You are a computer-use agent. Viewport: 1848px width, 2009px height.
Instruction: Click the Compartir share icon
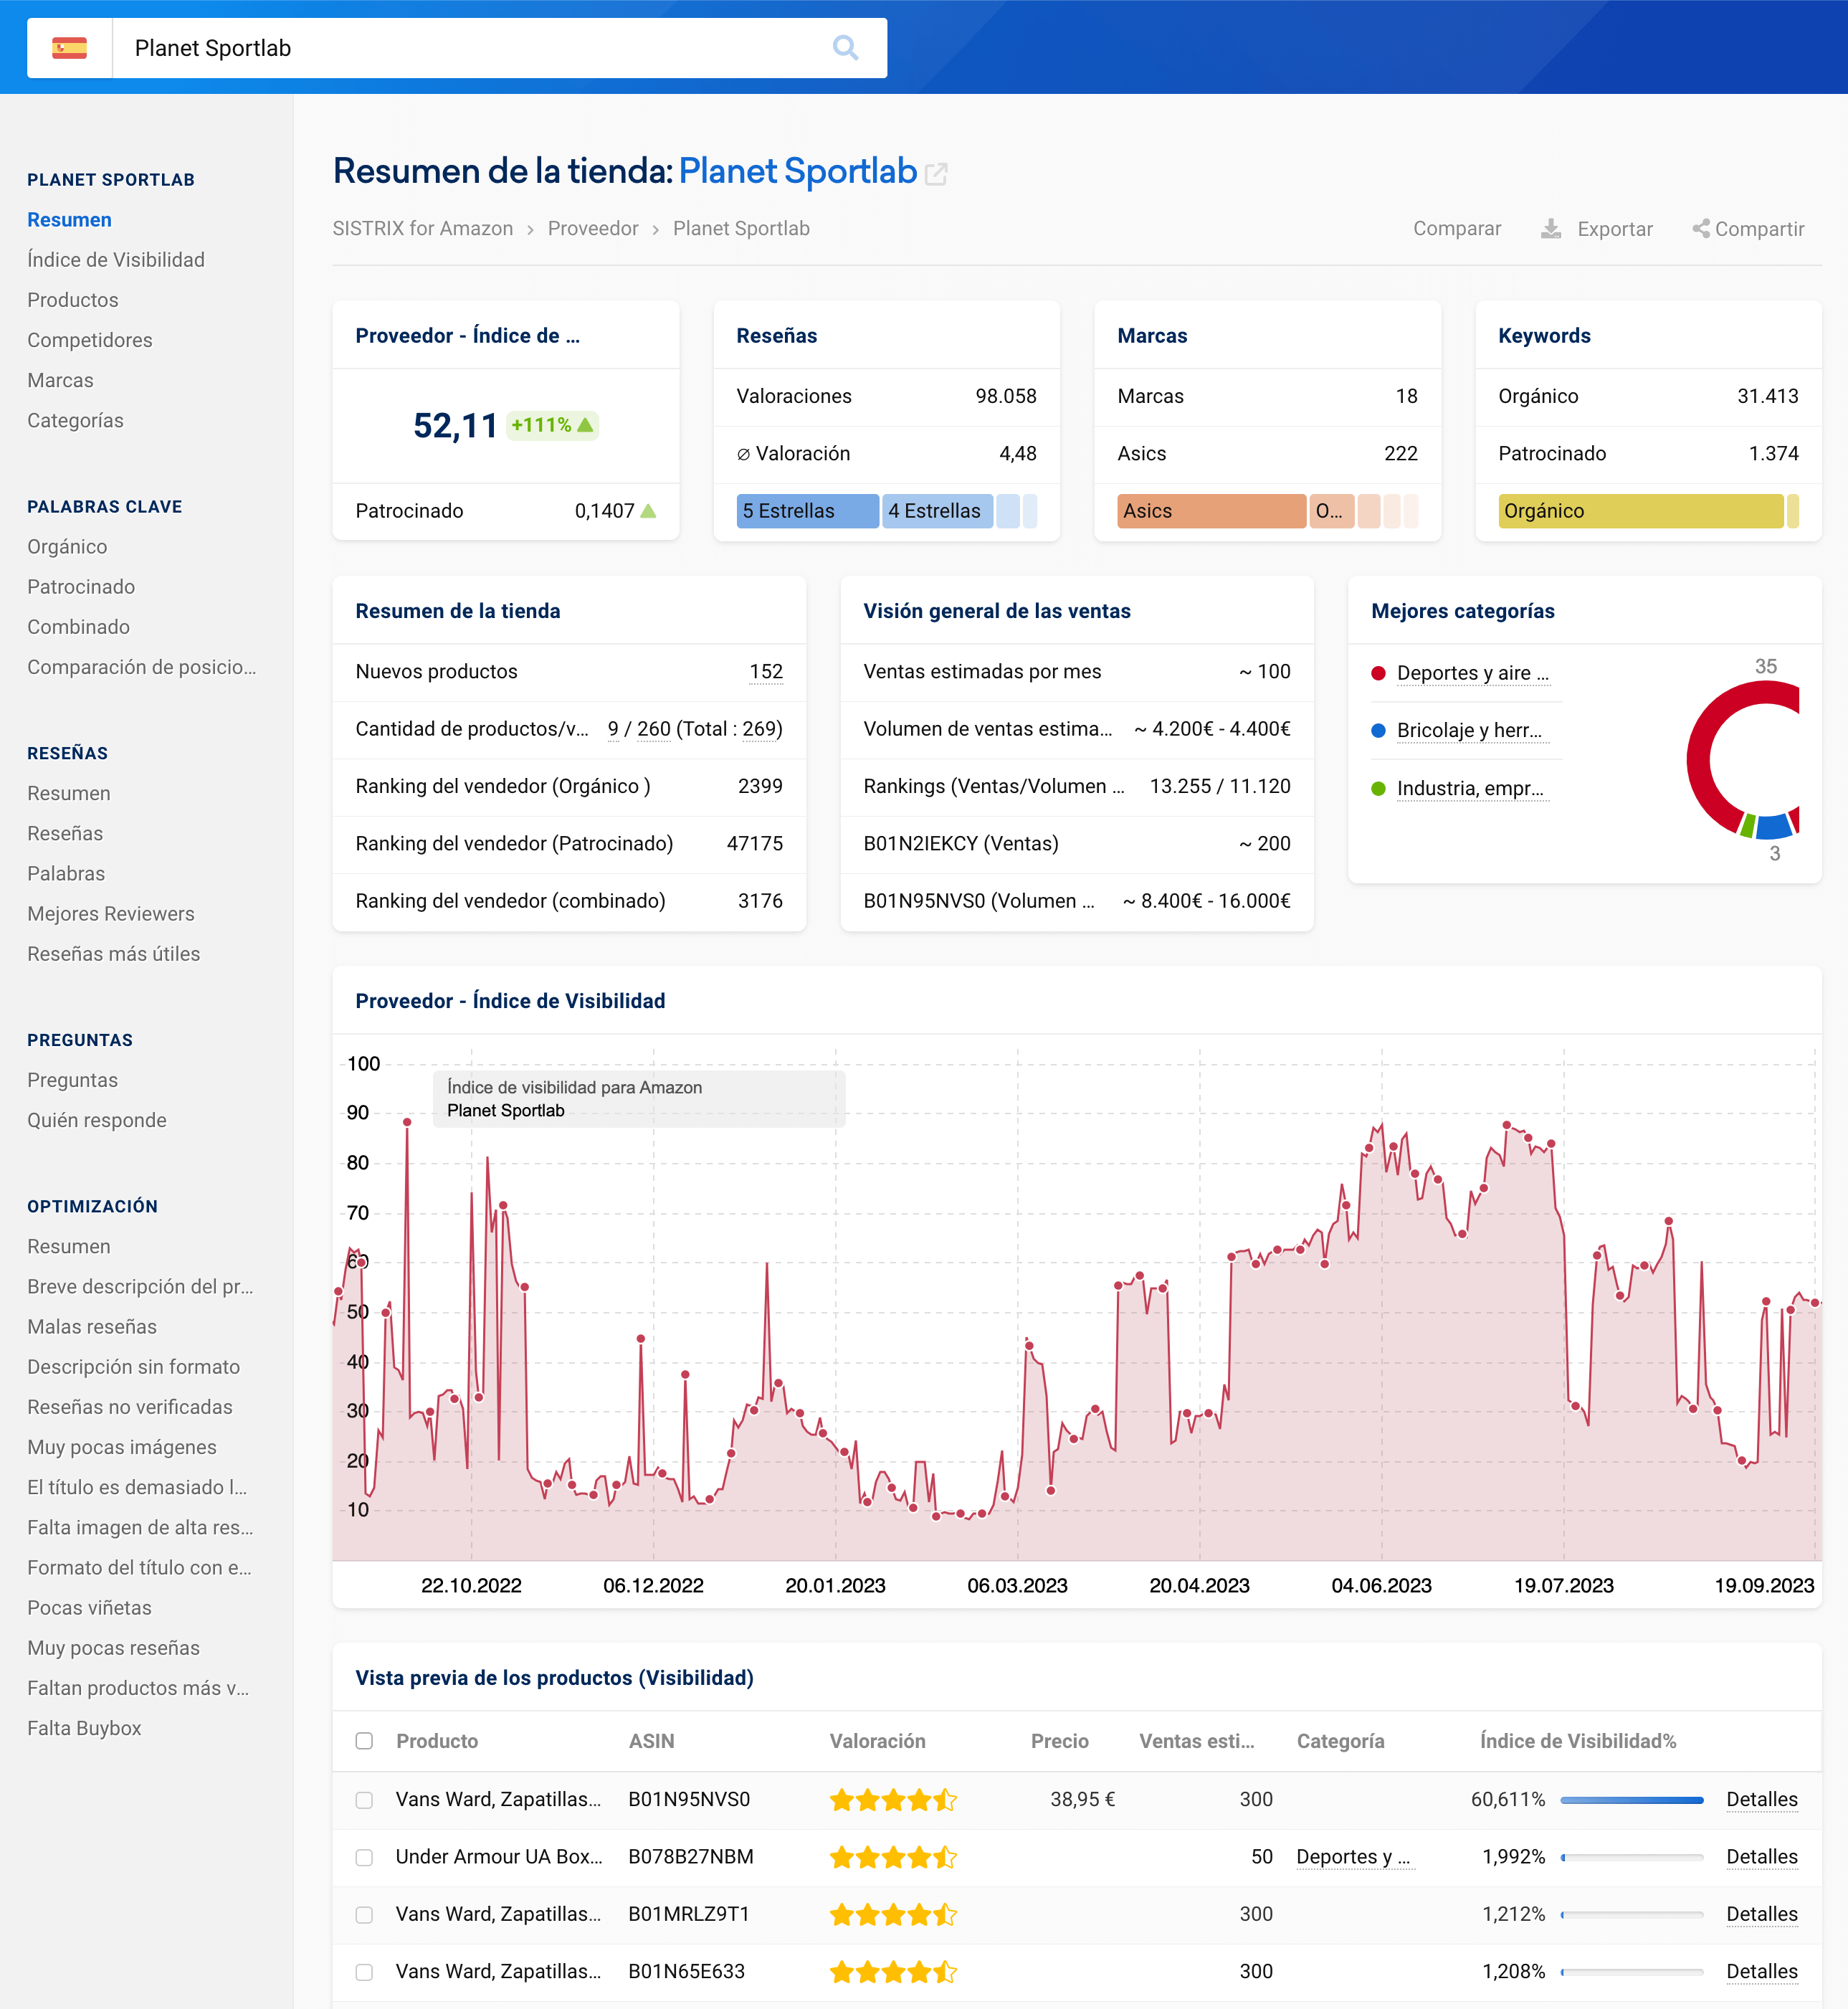(1700, 229)
